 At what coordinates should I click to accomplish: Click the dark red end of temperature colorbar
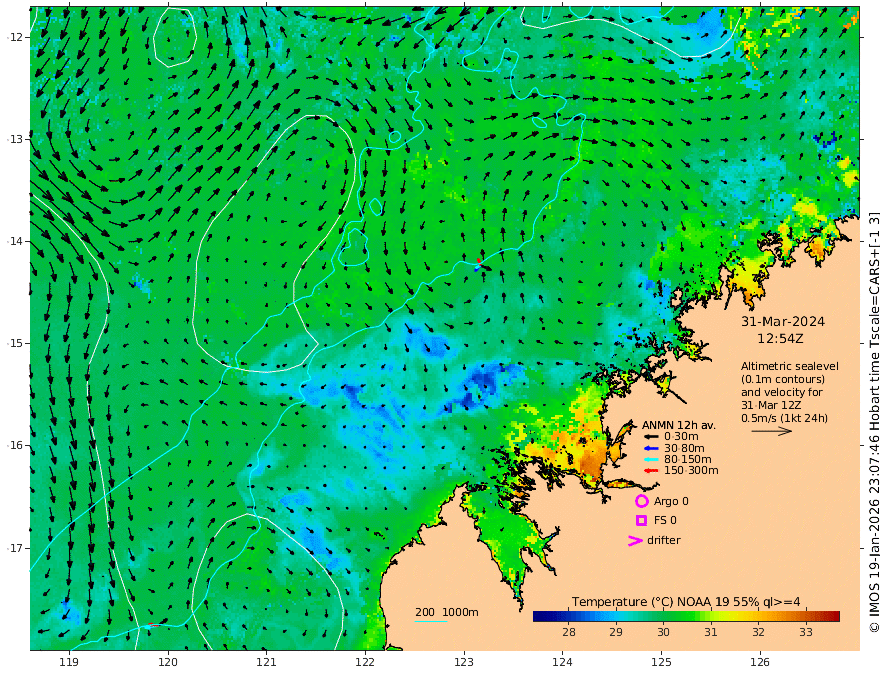click(x=835, y=617)
